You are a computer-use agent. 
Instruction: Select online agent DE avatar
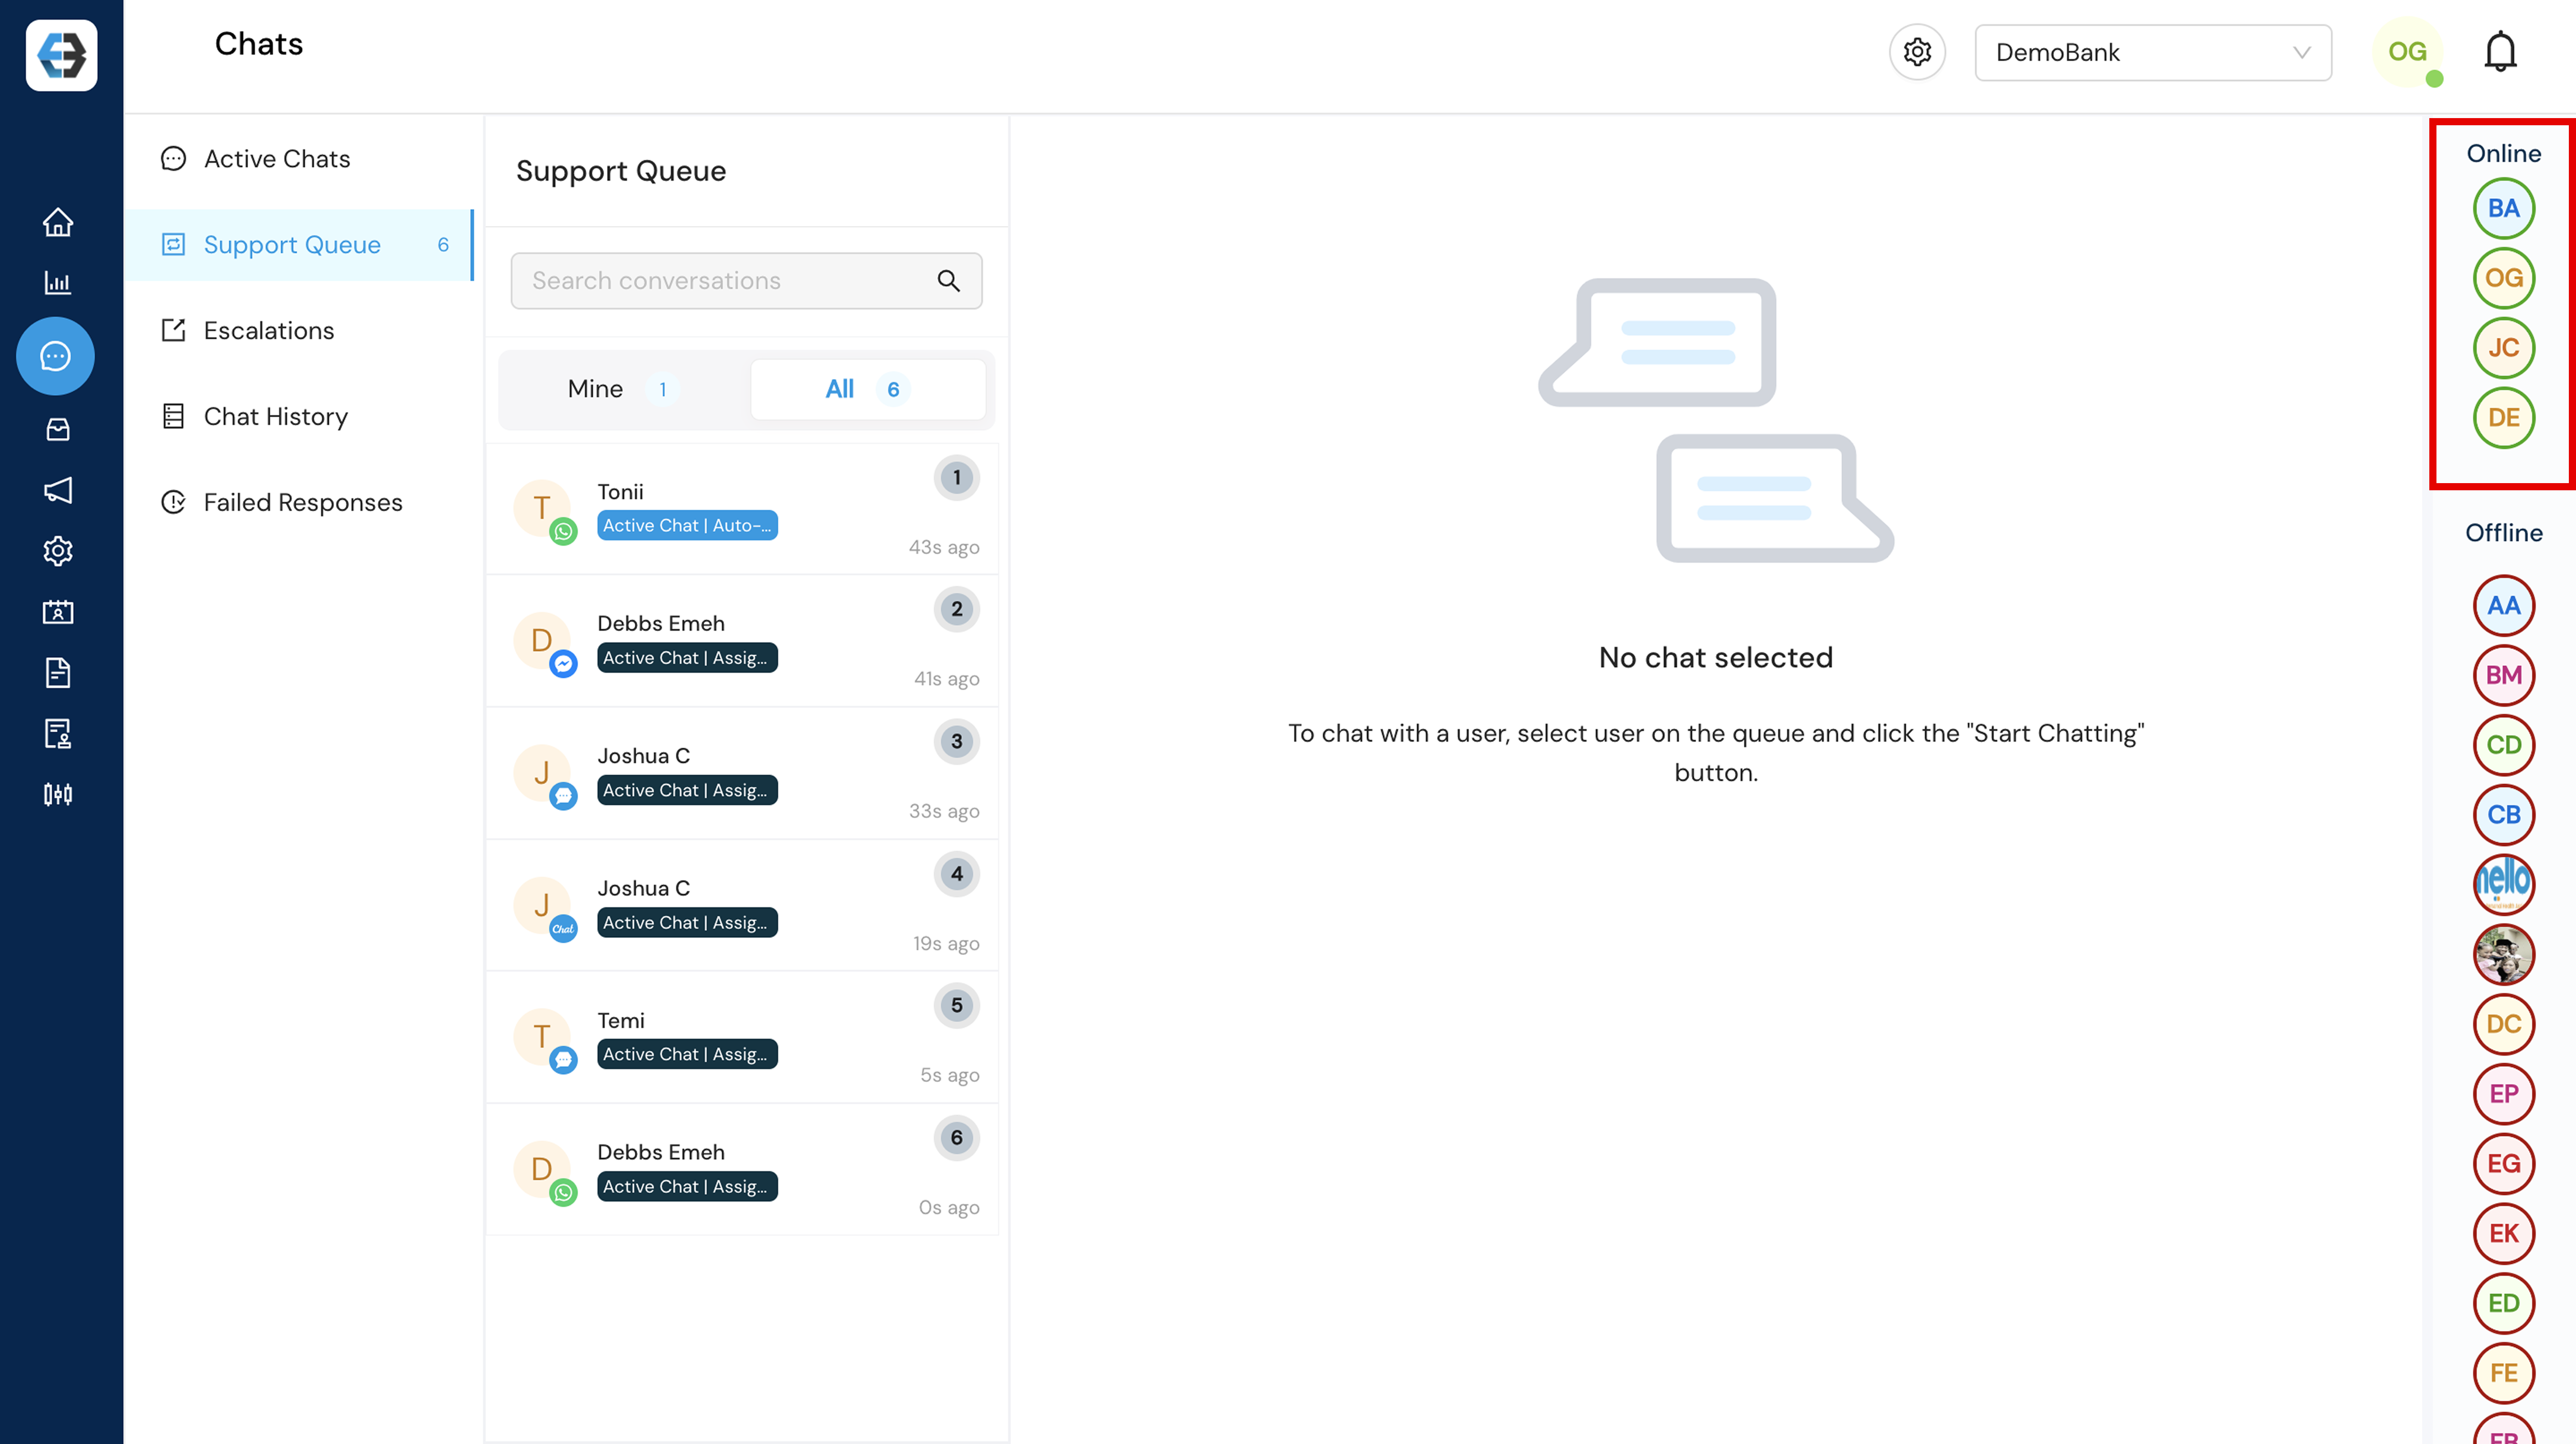tap(2503, 418)
